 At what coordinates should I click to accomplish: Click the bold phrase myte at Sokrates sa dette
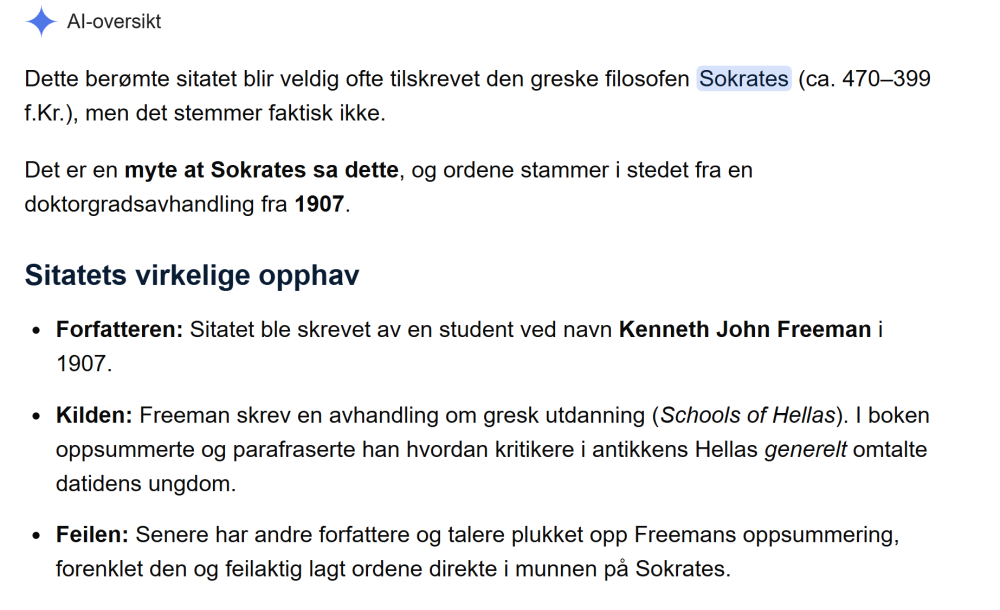coord(261,170)
